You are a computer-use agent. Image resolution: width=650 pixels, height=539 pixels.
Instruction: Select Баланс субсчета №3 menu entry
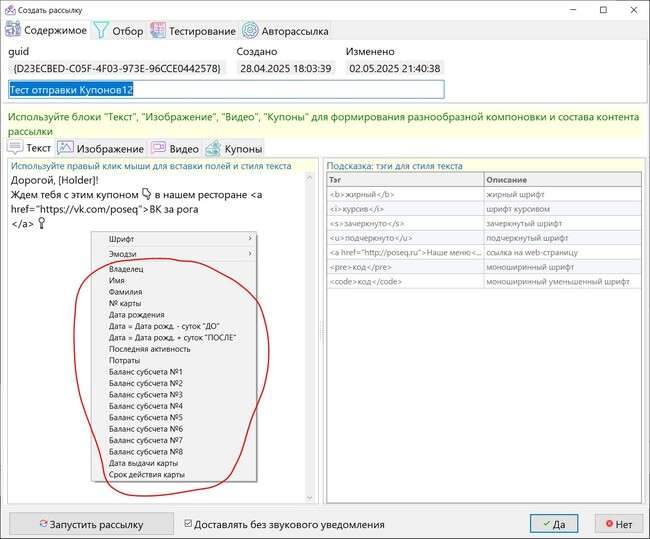[x=145, y=395]
